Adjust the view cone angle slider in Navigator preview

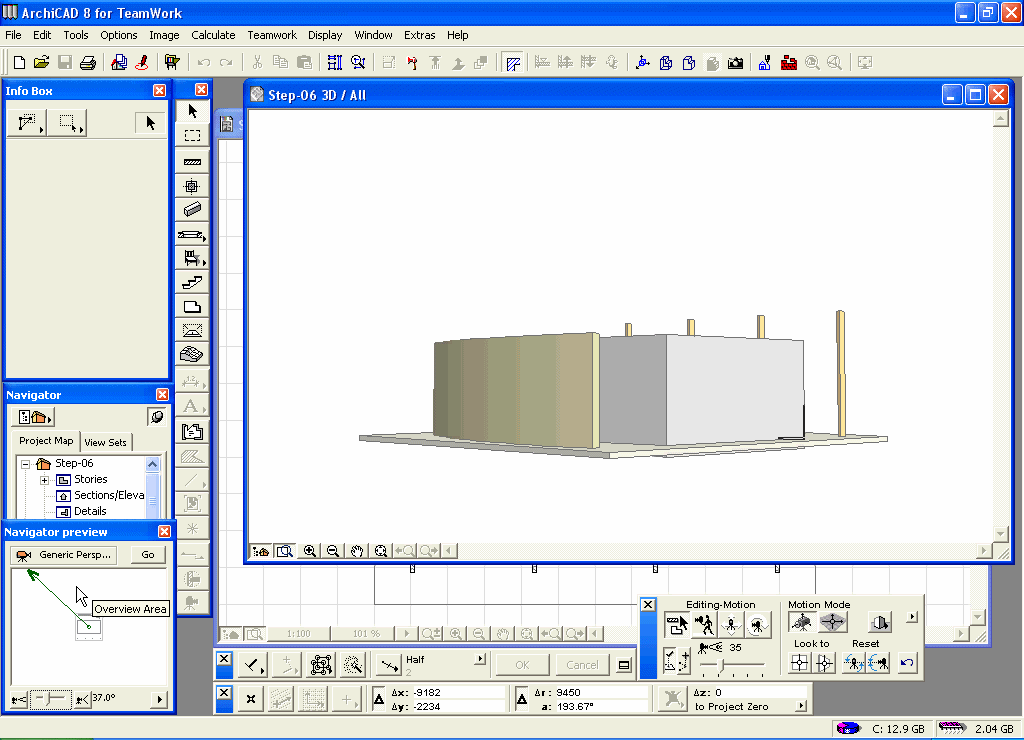49,699
